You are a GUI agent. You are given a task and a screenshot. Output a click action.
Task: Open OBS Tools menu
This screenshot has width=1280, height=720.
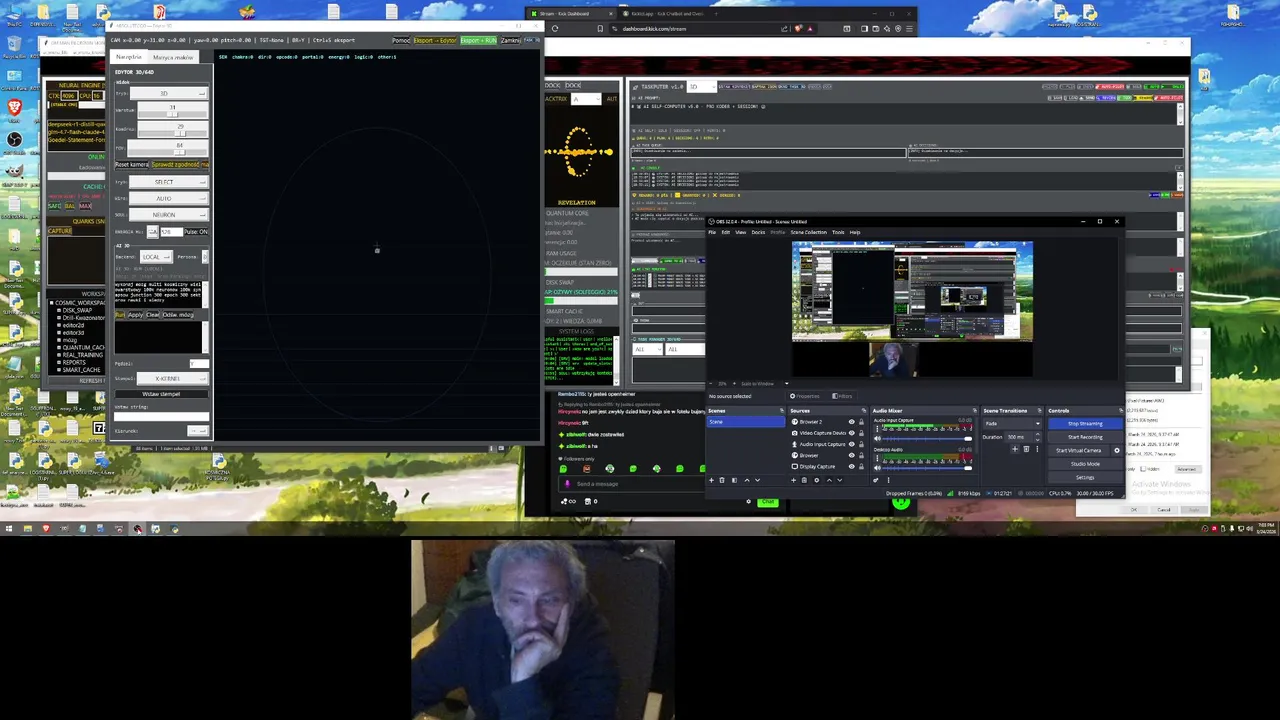point(838,232)
